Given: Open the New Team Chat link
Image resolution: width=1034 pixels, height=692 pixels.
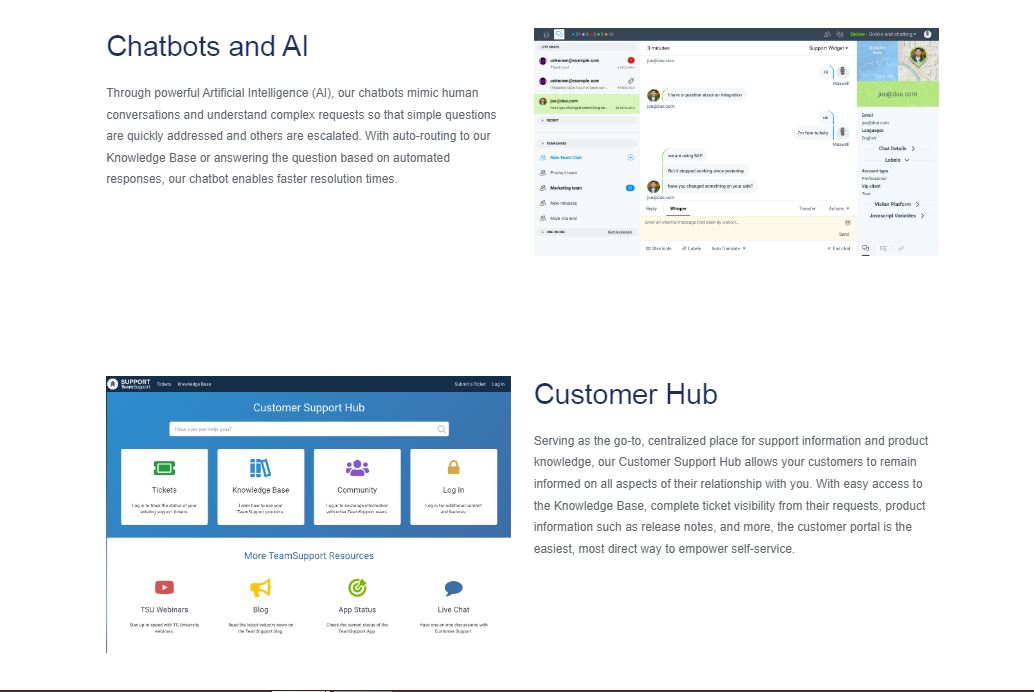Looking at the screenshot, I should click(x=566, y=158).
